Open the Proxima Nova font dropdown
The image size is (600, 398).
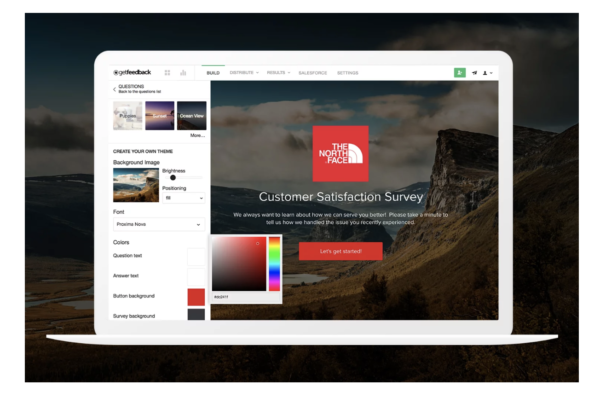[159, 224]
